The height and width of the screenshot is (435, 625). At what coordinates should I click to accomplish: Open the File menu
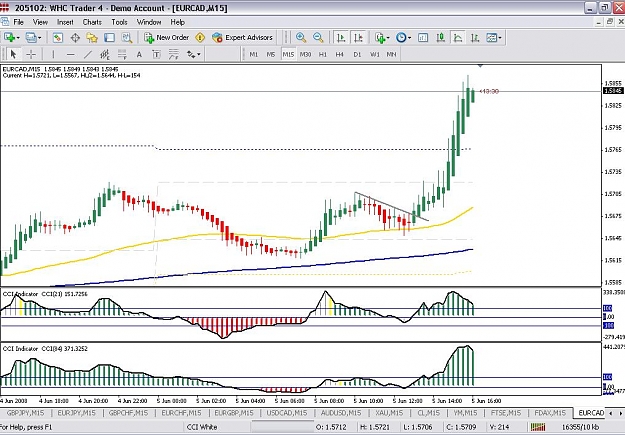click(x=18, y=22)
